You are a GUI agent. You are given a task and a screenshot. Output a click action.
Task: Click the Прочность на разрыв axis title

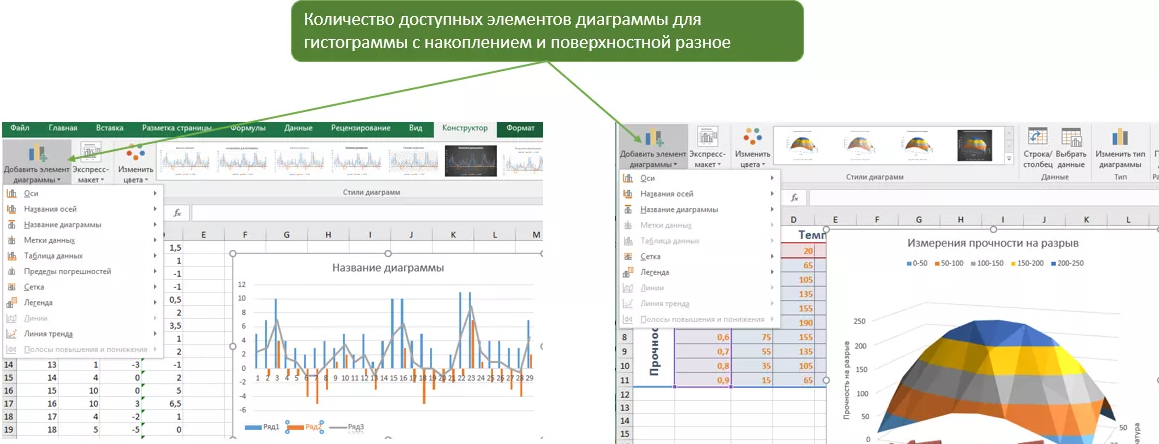[x=847, y=380]
